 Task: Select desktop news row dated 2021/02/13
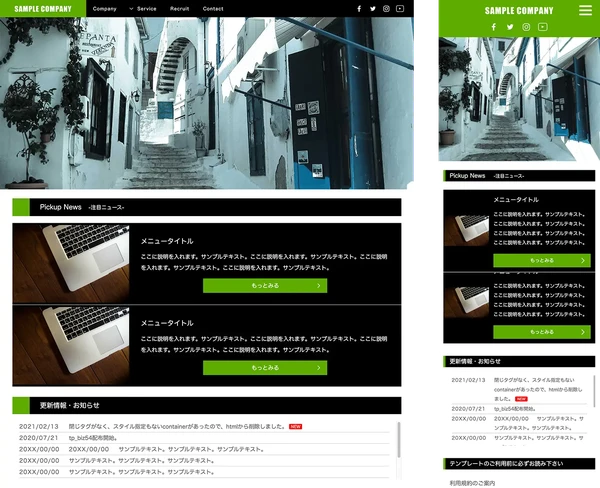(204, 426)
